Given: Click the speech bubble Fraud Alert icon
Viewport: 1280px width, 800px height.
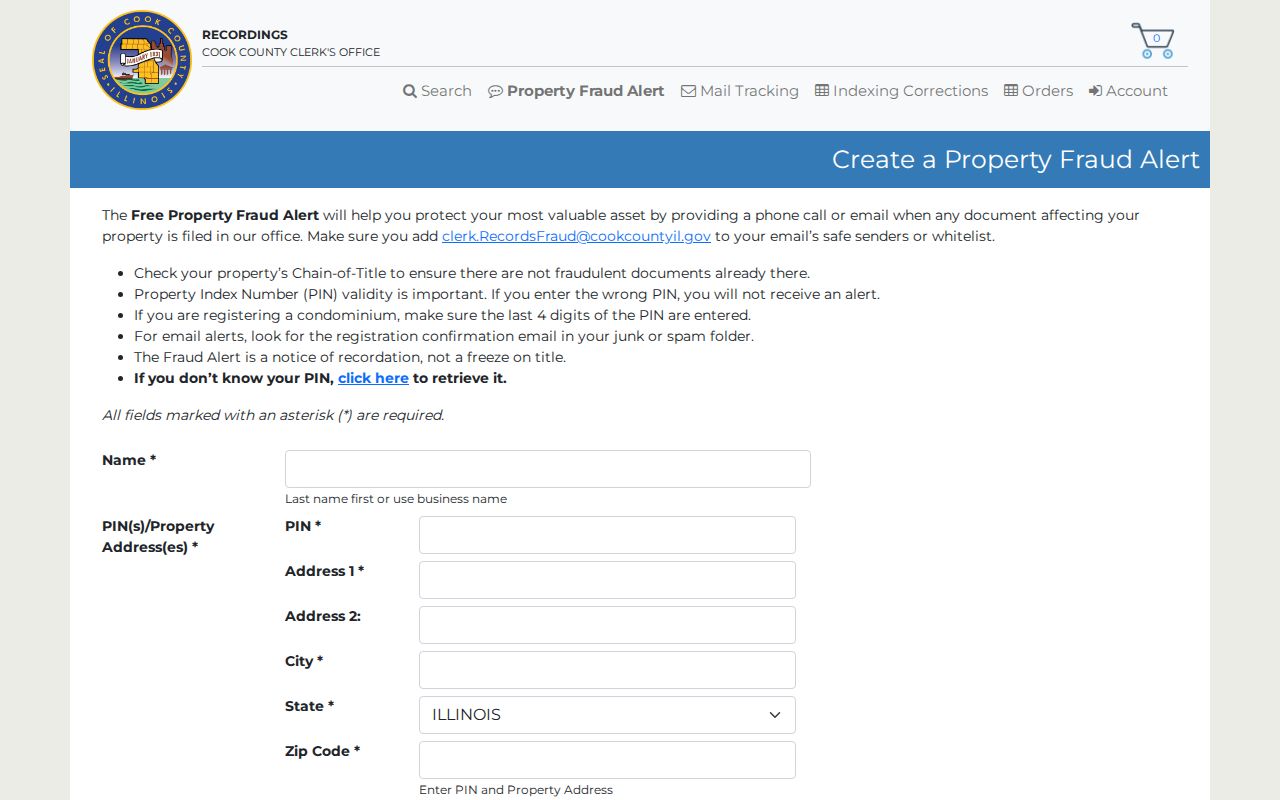Looking at the screenshot, I should point(495,91).
